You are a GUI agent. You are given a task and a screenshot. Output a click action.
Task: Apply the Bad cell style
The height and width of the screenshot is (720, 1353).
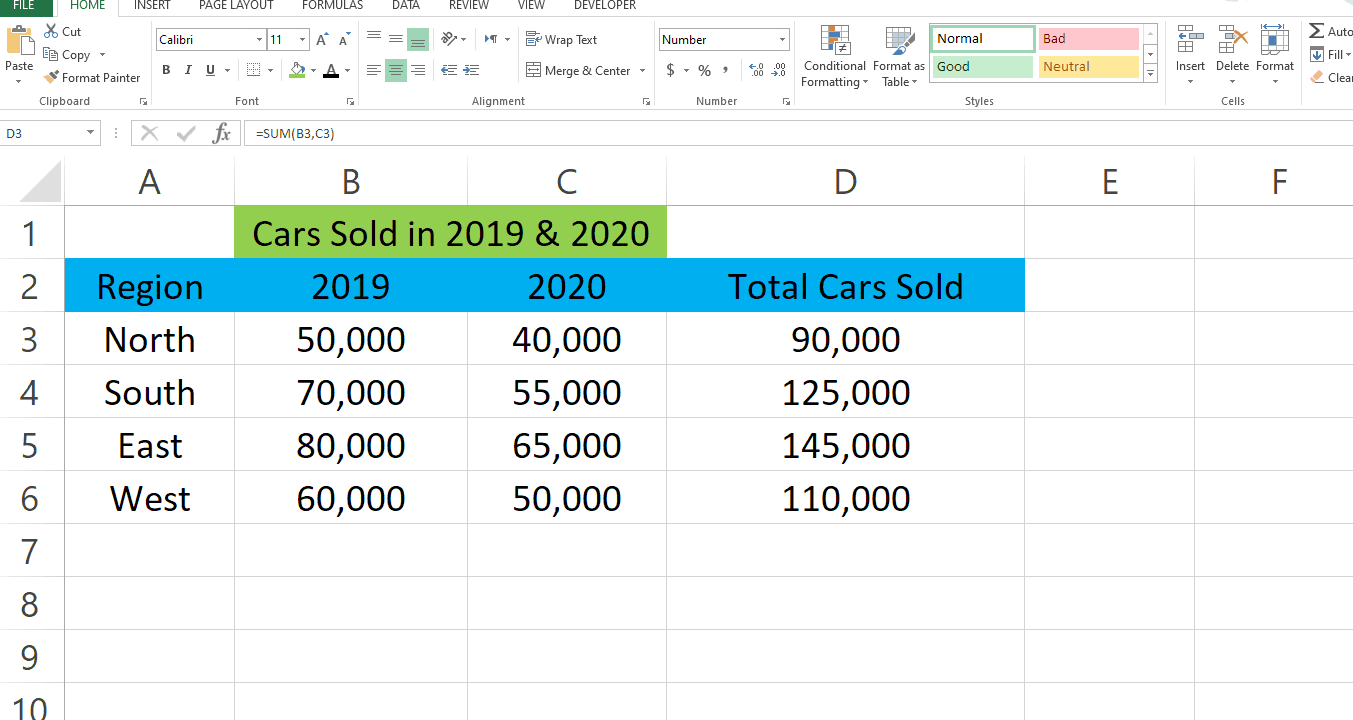tap(1088, 37)
